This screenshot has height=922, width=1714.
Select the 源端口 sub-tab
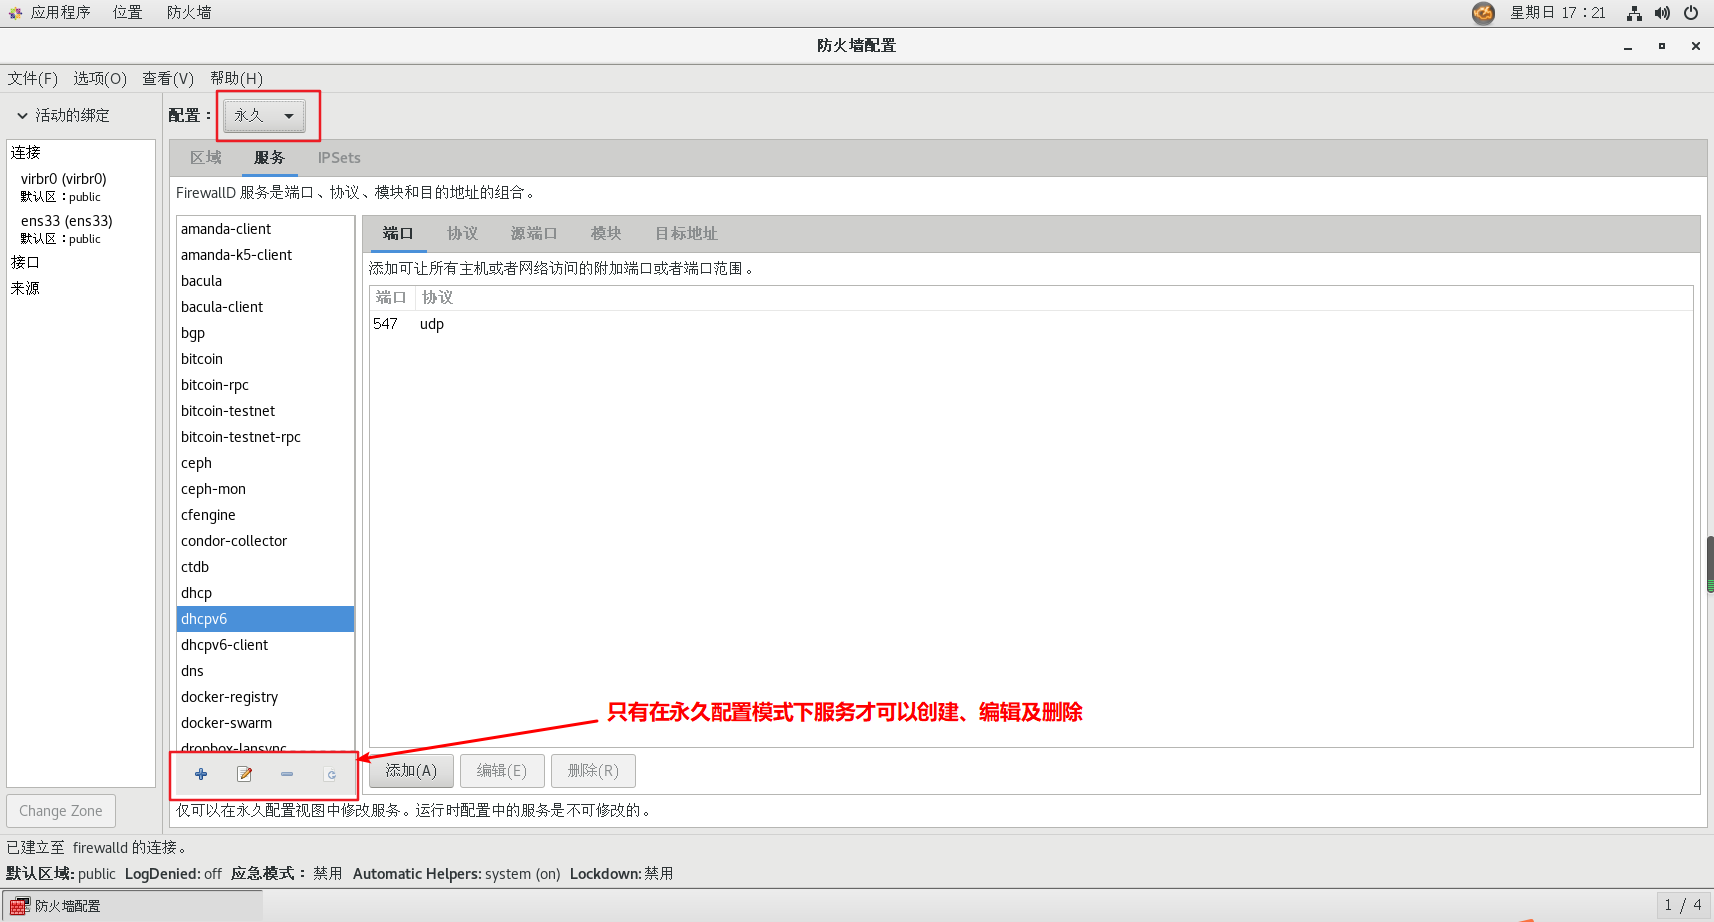tap(534, 233)
